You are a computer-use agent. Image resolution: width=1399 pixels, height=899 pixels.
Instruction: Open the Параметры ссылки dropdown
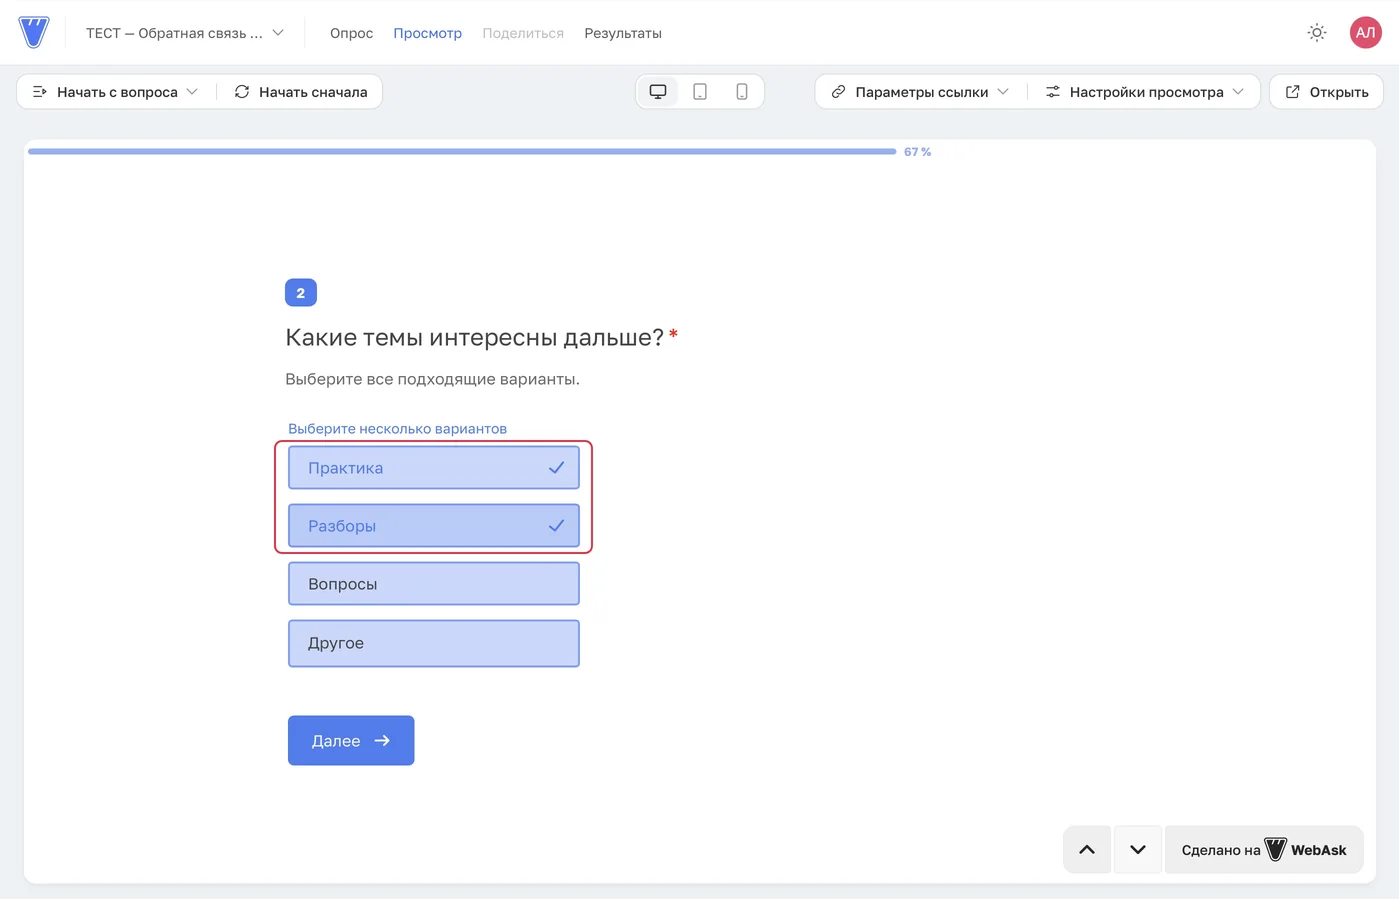pyautogui.click(x=921, y=92)
